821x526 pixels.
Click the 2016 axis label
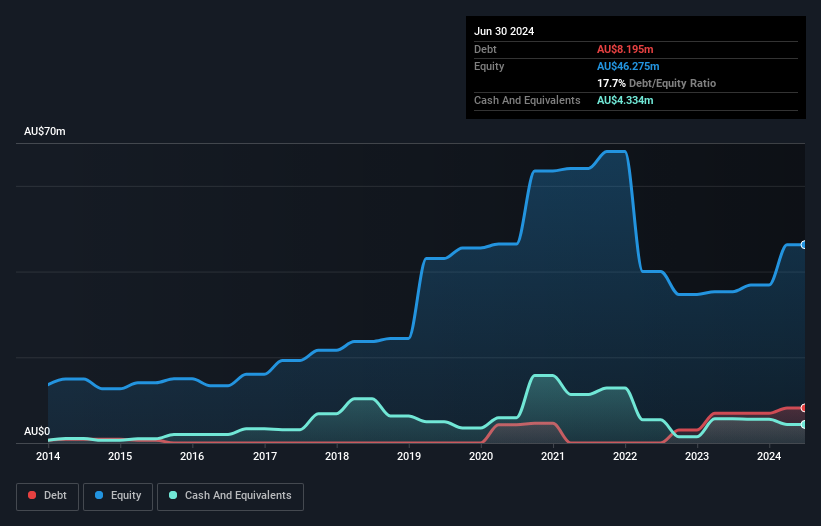pos(192,456)
